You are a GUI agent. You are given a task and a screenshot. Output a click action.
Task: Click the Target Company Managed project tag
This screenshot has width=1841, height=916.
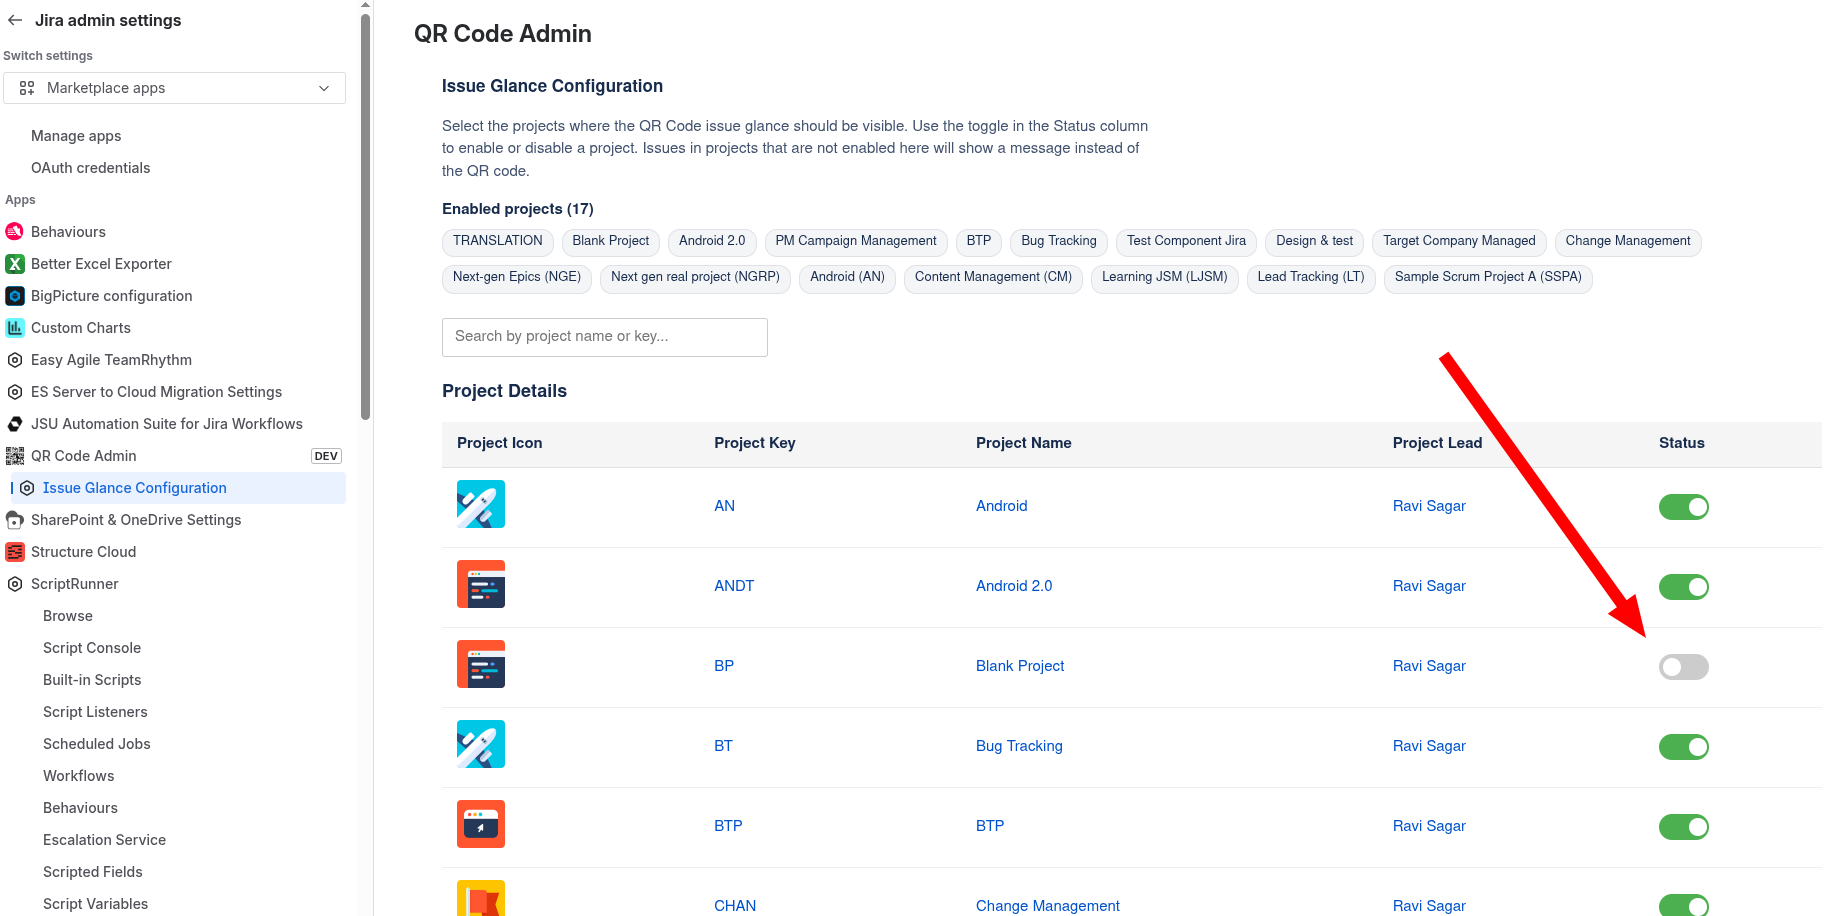click(1459, 242)
